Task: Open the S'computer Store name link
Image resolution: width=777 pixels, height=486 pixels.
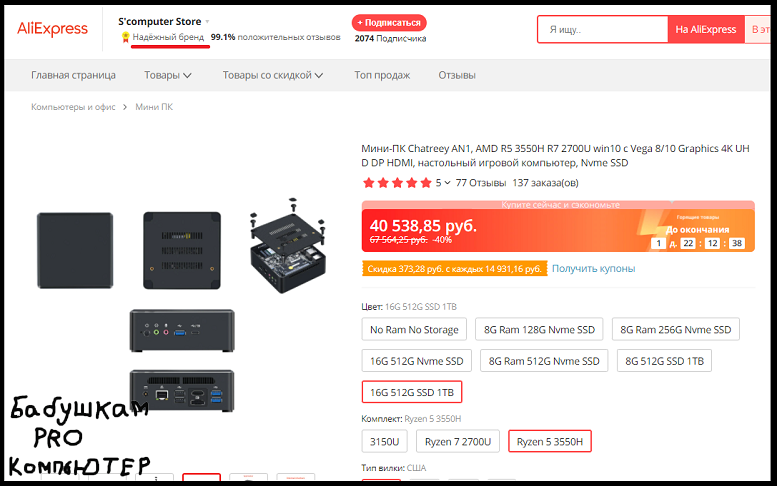Action: [x=160, y=21]
